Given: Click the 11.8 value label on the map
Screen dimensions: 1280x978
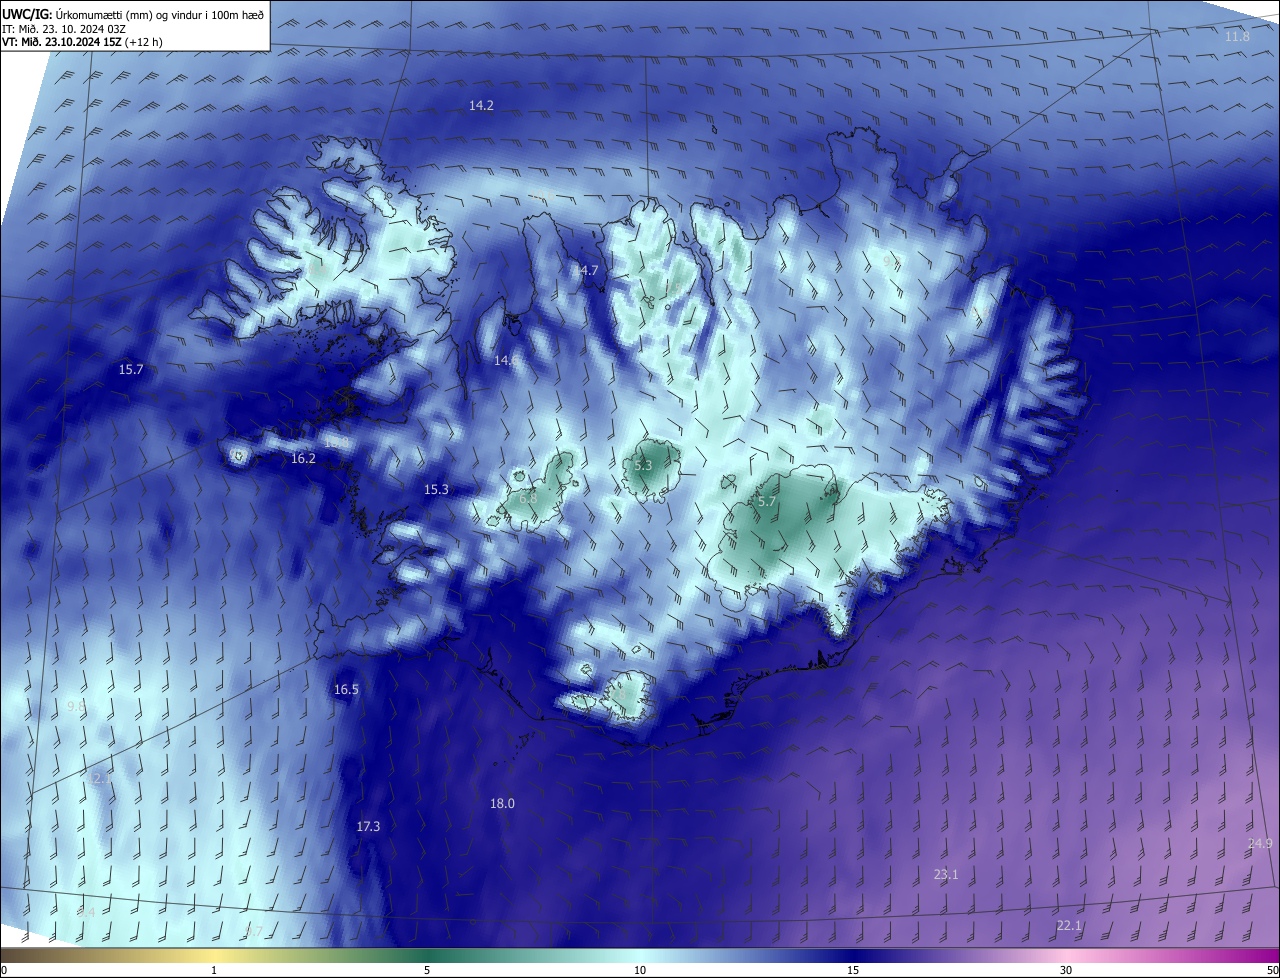Looking at the screenshot, I should (x=1237, y=37).
